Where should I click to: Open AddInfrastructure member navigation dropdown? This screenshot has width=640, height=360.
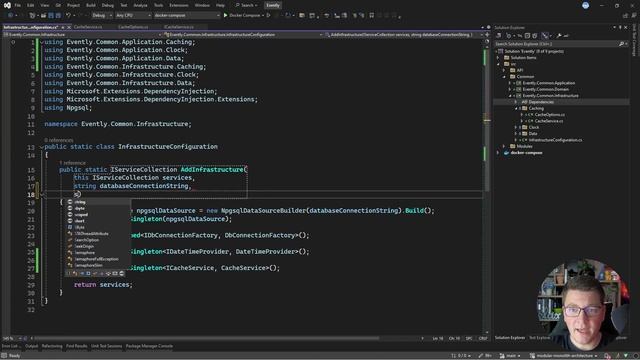(x=404, y=35)
